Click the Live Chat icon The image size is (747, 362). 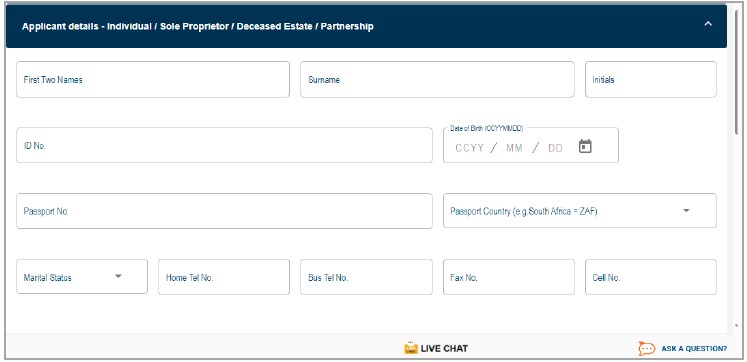point(411,348)
